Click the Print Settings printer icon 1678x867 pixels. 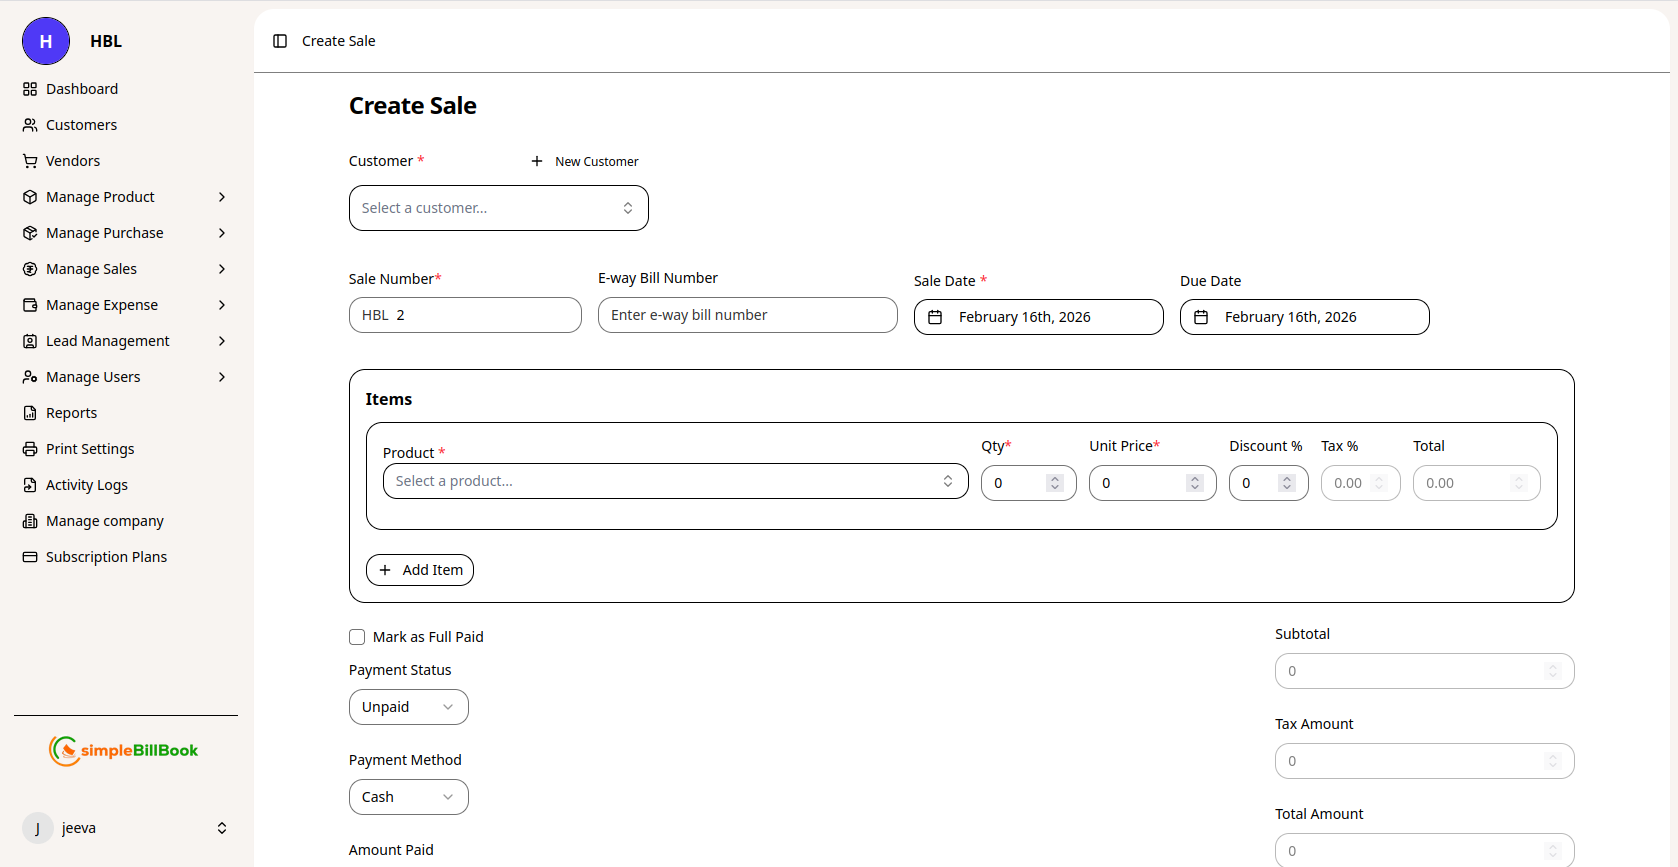tap(30, 449)
